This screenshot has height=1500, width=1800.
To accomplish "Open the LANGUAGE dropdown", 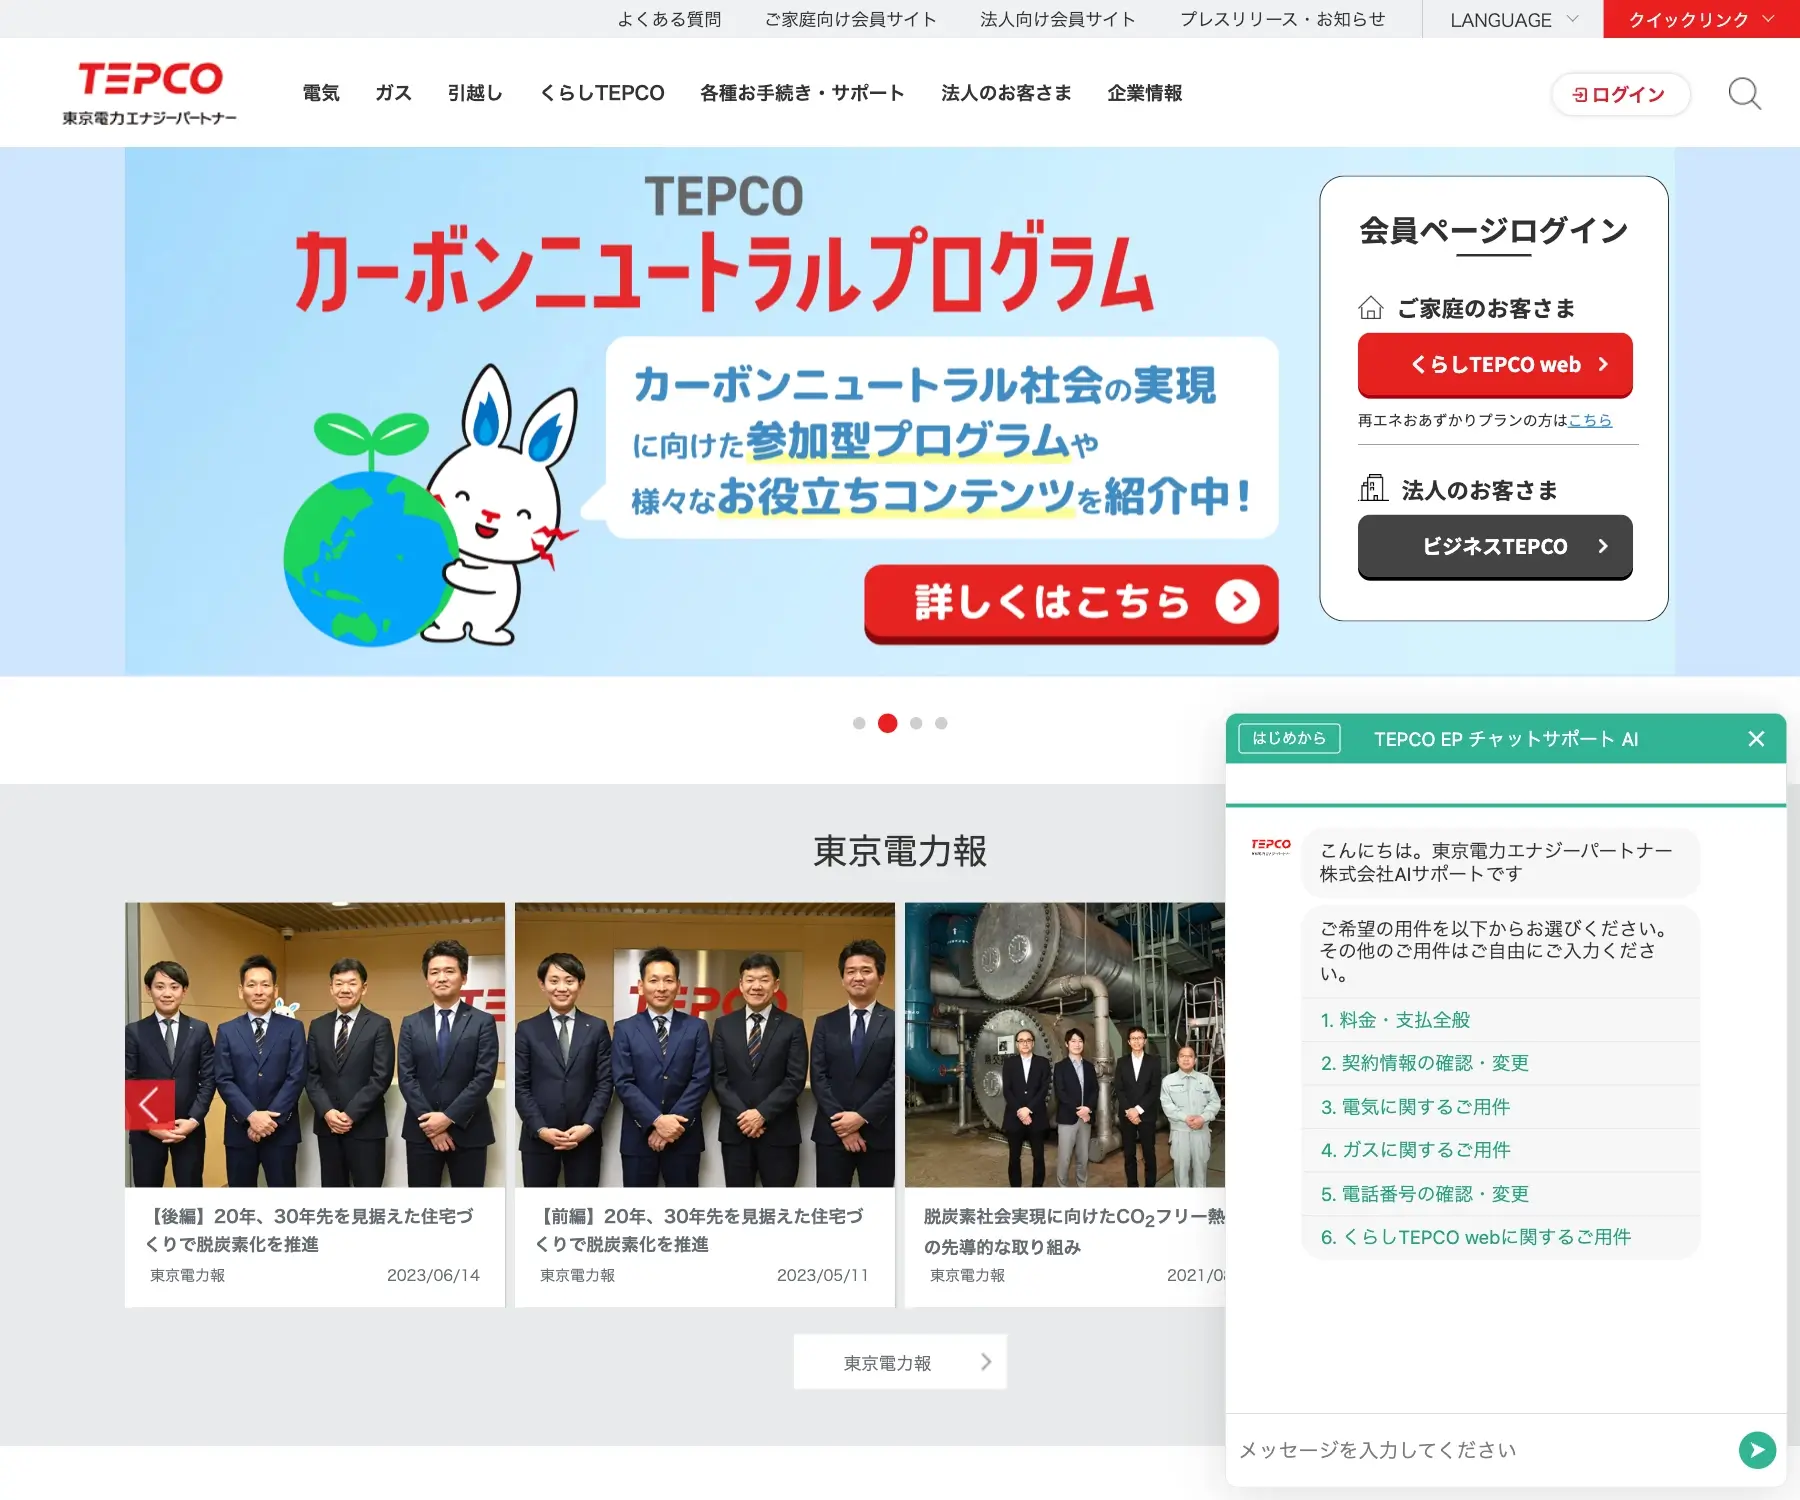I will pyautogui.click(x=1512, y=19).
